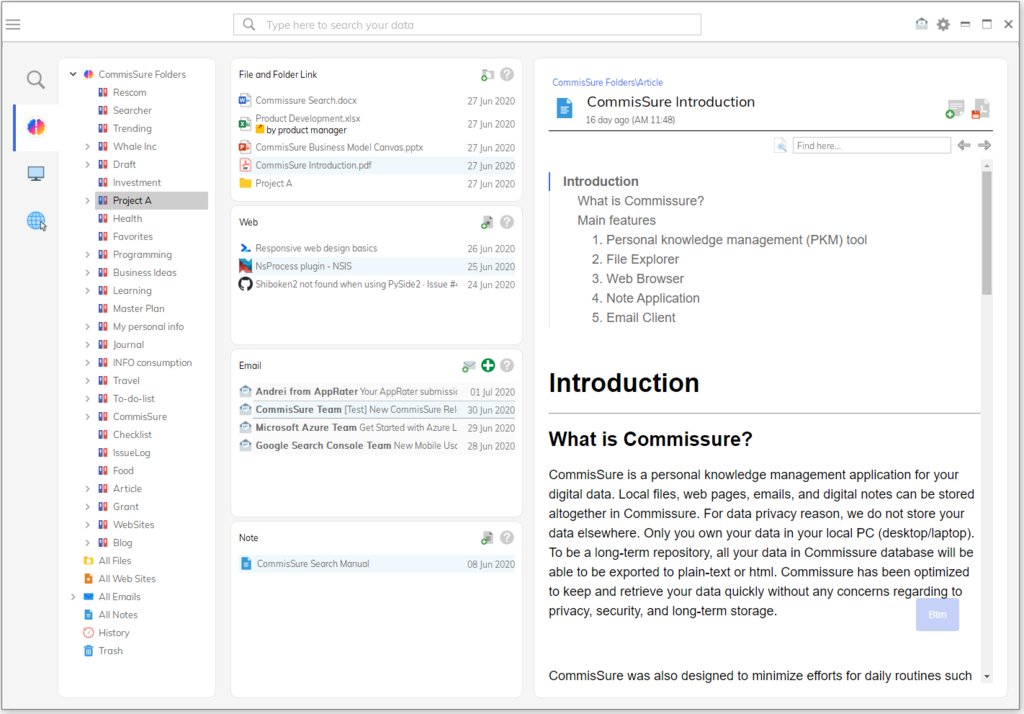Open the web globe sidebar view

pyautogui.click(x=37, y=221)
